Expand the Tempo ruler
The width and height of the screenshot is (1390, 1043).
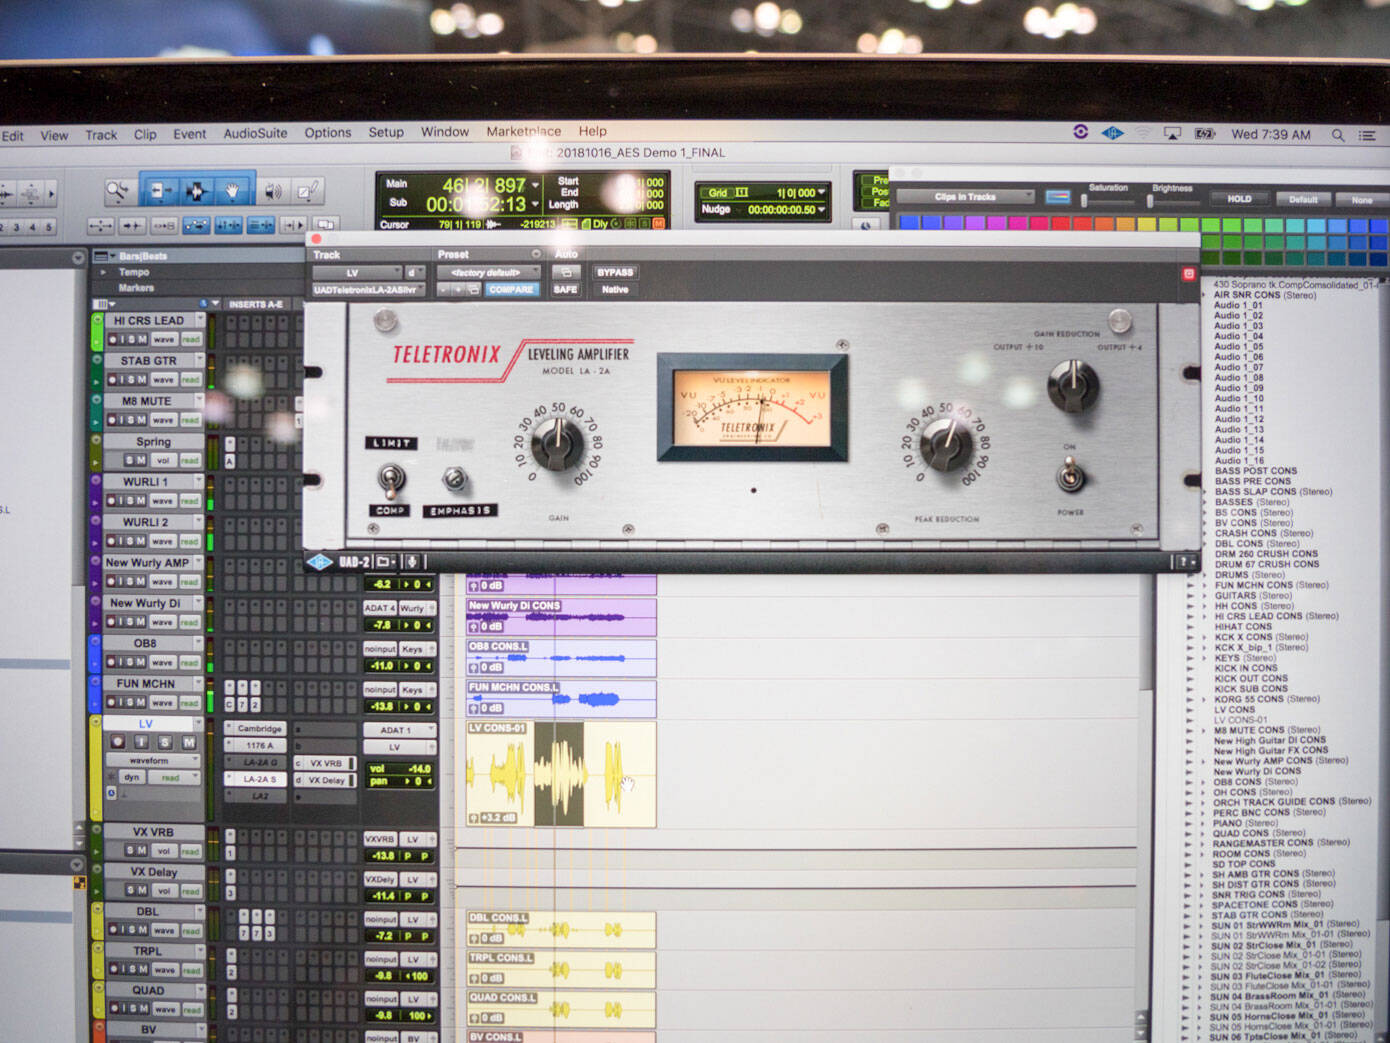coord(103,272)
